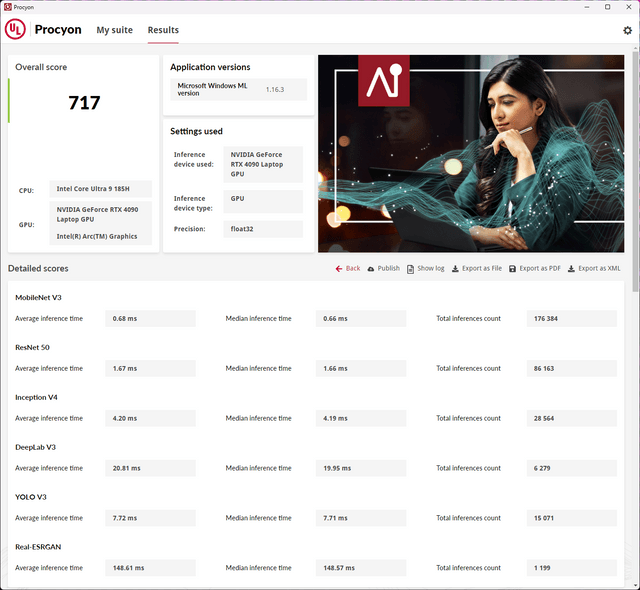This screenshot has height=590, width=640.
Task: Click the MobileNet V3 section heading
Action: point(38,297)
